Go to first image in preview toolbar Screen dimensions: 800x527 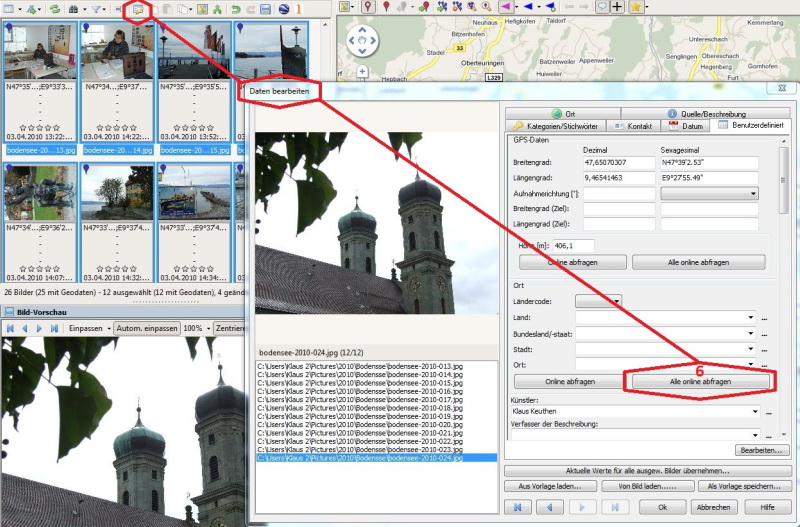point(10,329)
